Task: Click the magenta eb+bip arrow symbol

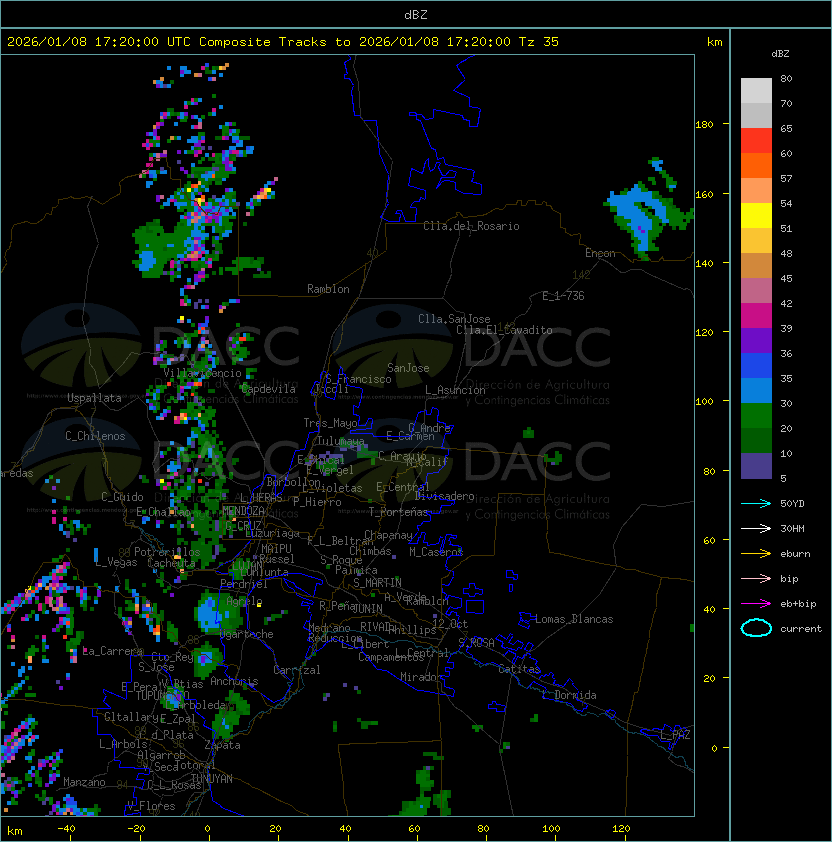Action: point(756,604)
